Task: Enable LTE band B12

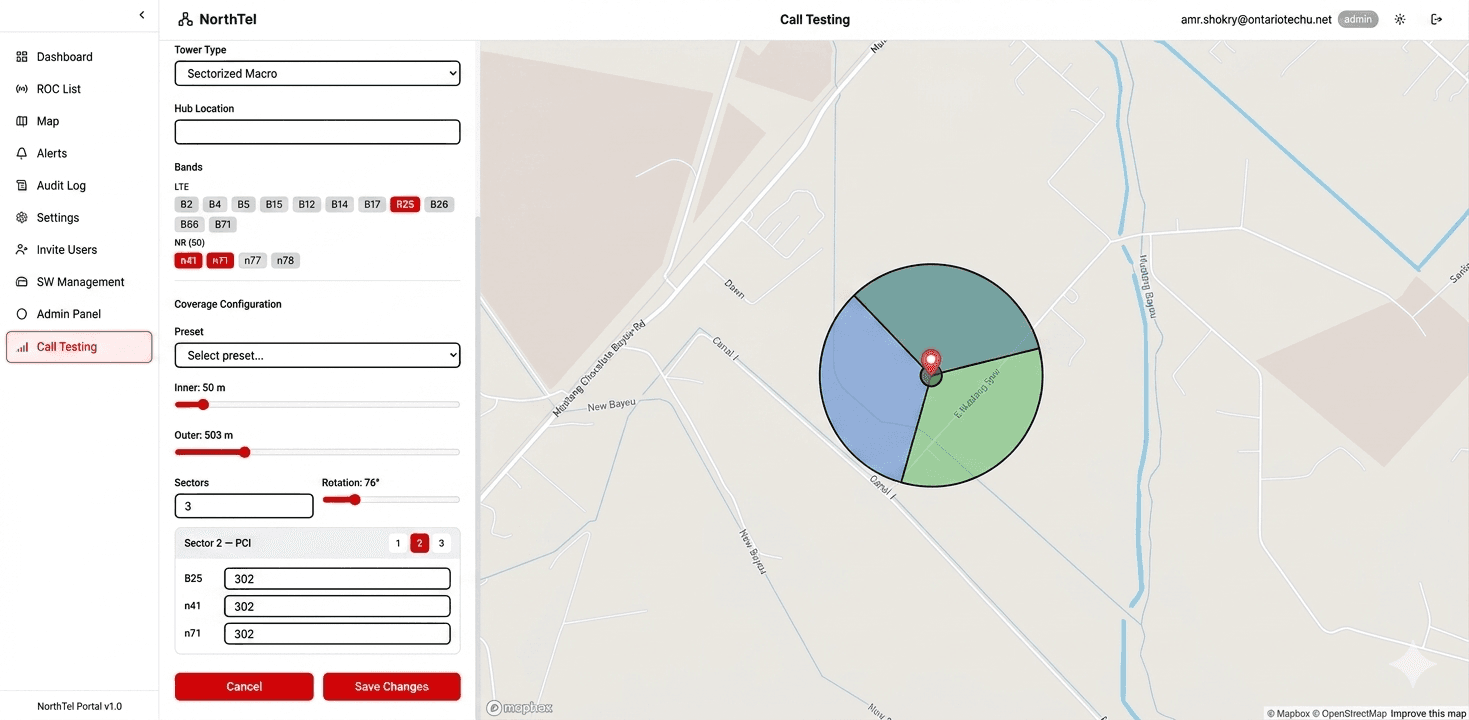Action: pyautogui.click(x=307, y=204)
